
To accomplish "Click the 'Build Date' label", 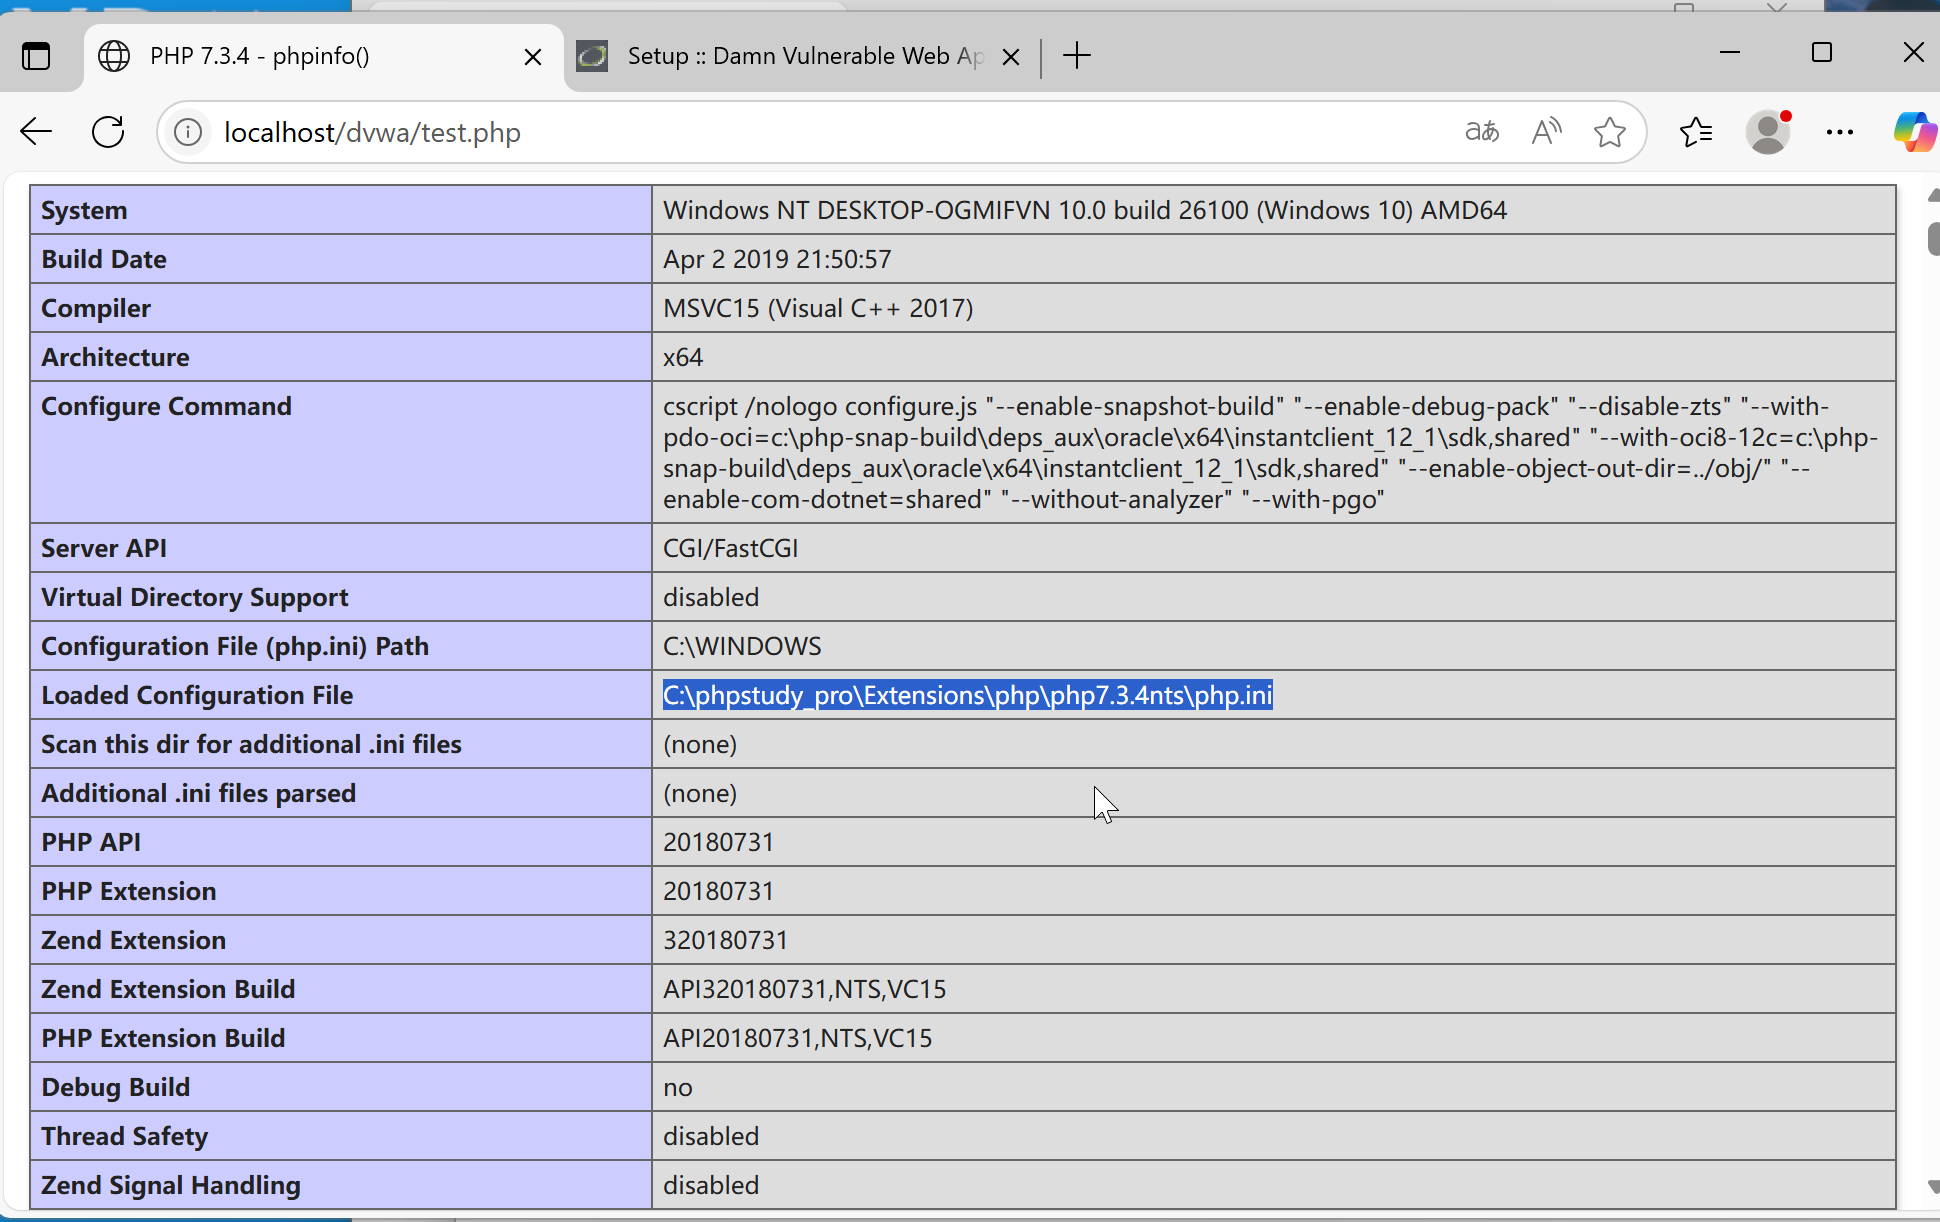I will click(104, 259).
